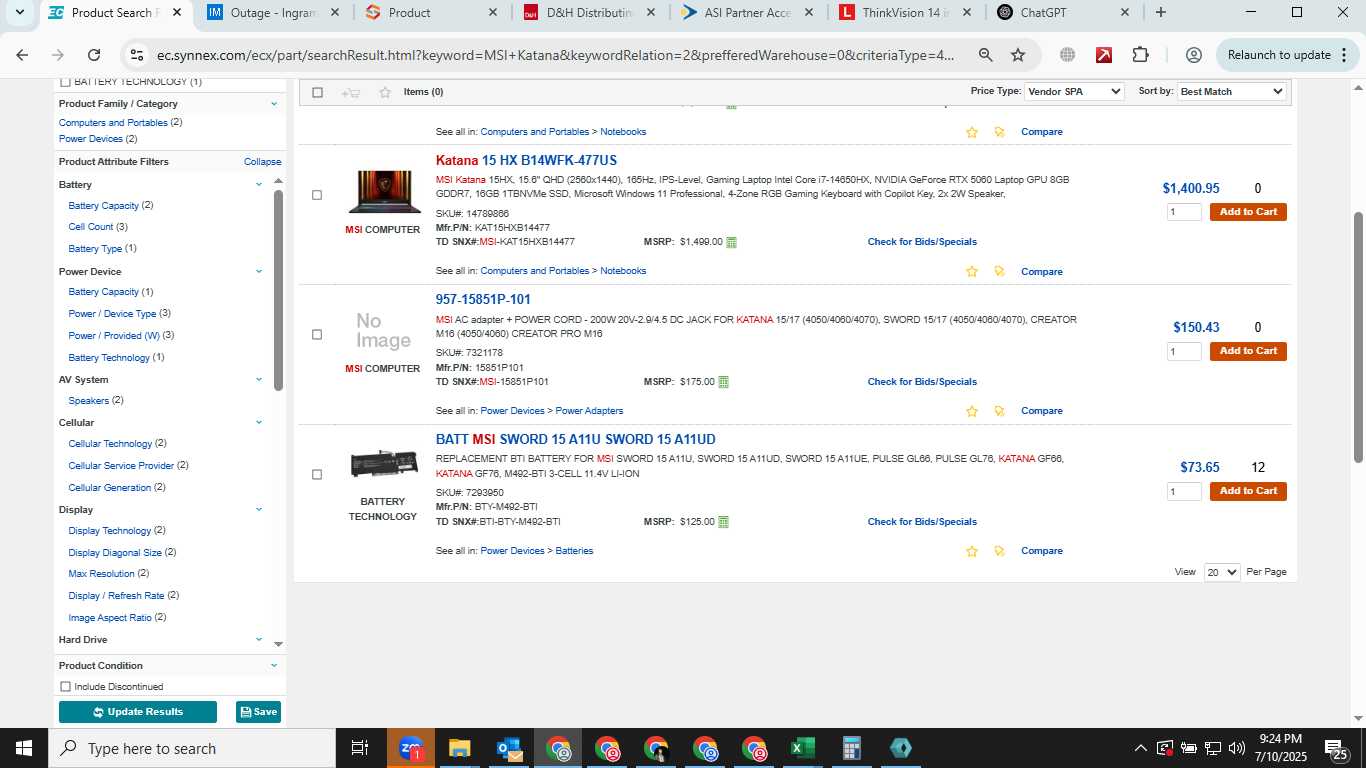The height and width of the screenshot is (768, 1366).
Task: Click the main page vertical scrollbar thumb
Action: 1358,335
